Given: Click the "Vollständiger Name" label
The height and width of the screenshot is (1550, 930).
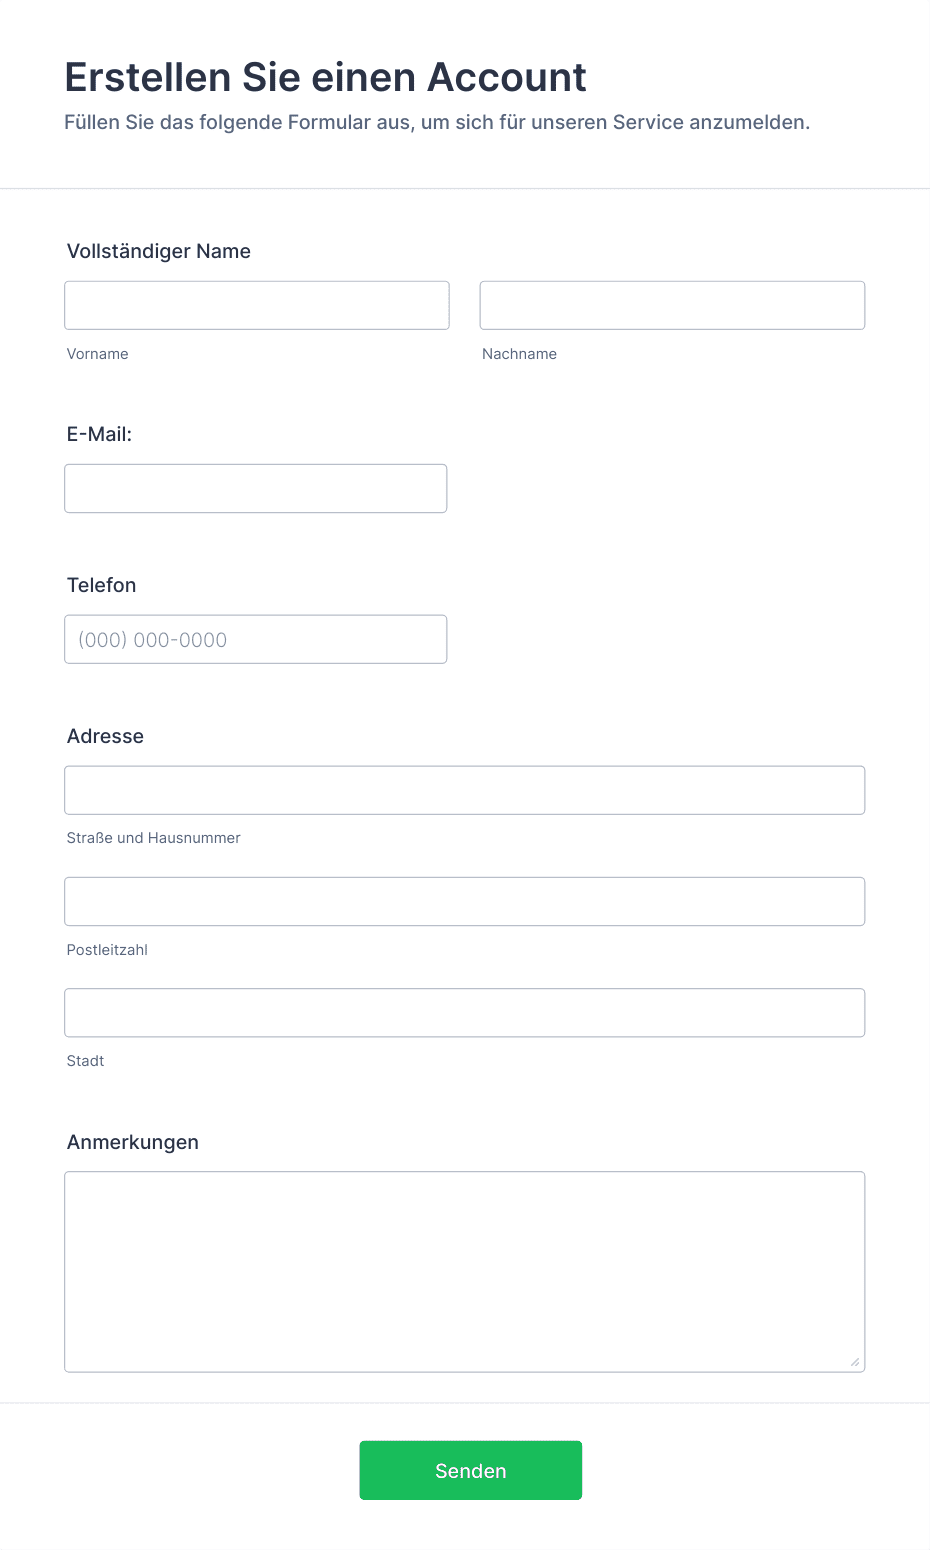Looking at the screenshot, I should tap(159, 251).
